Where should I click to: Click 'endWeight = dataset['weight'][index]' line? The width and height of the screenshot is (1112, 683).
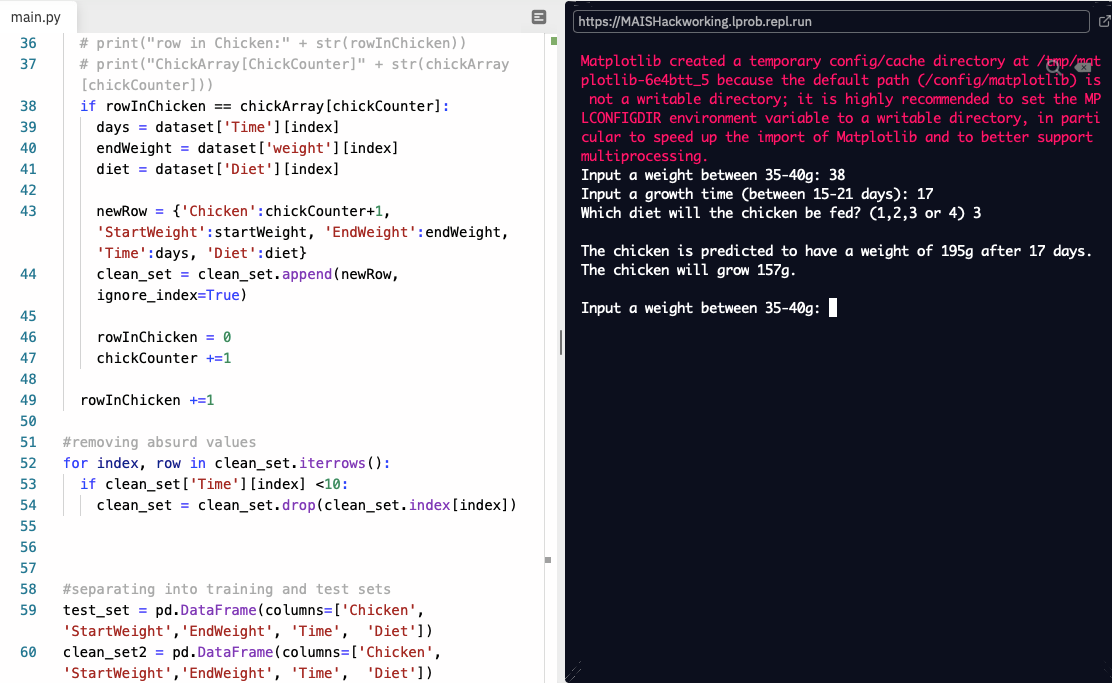pyautogui.click(x=248, y=148)
